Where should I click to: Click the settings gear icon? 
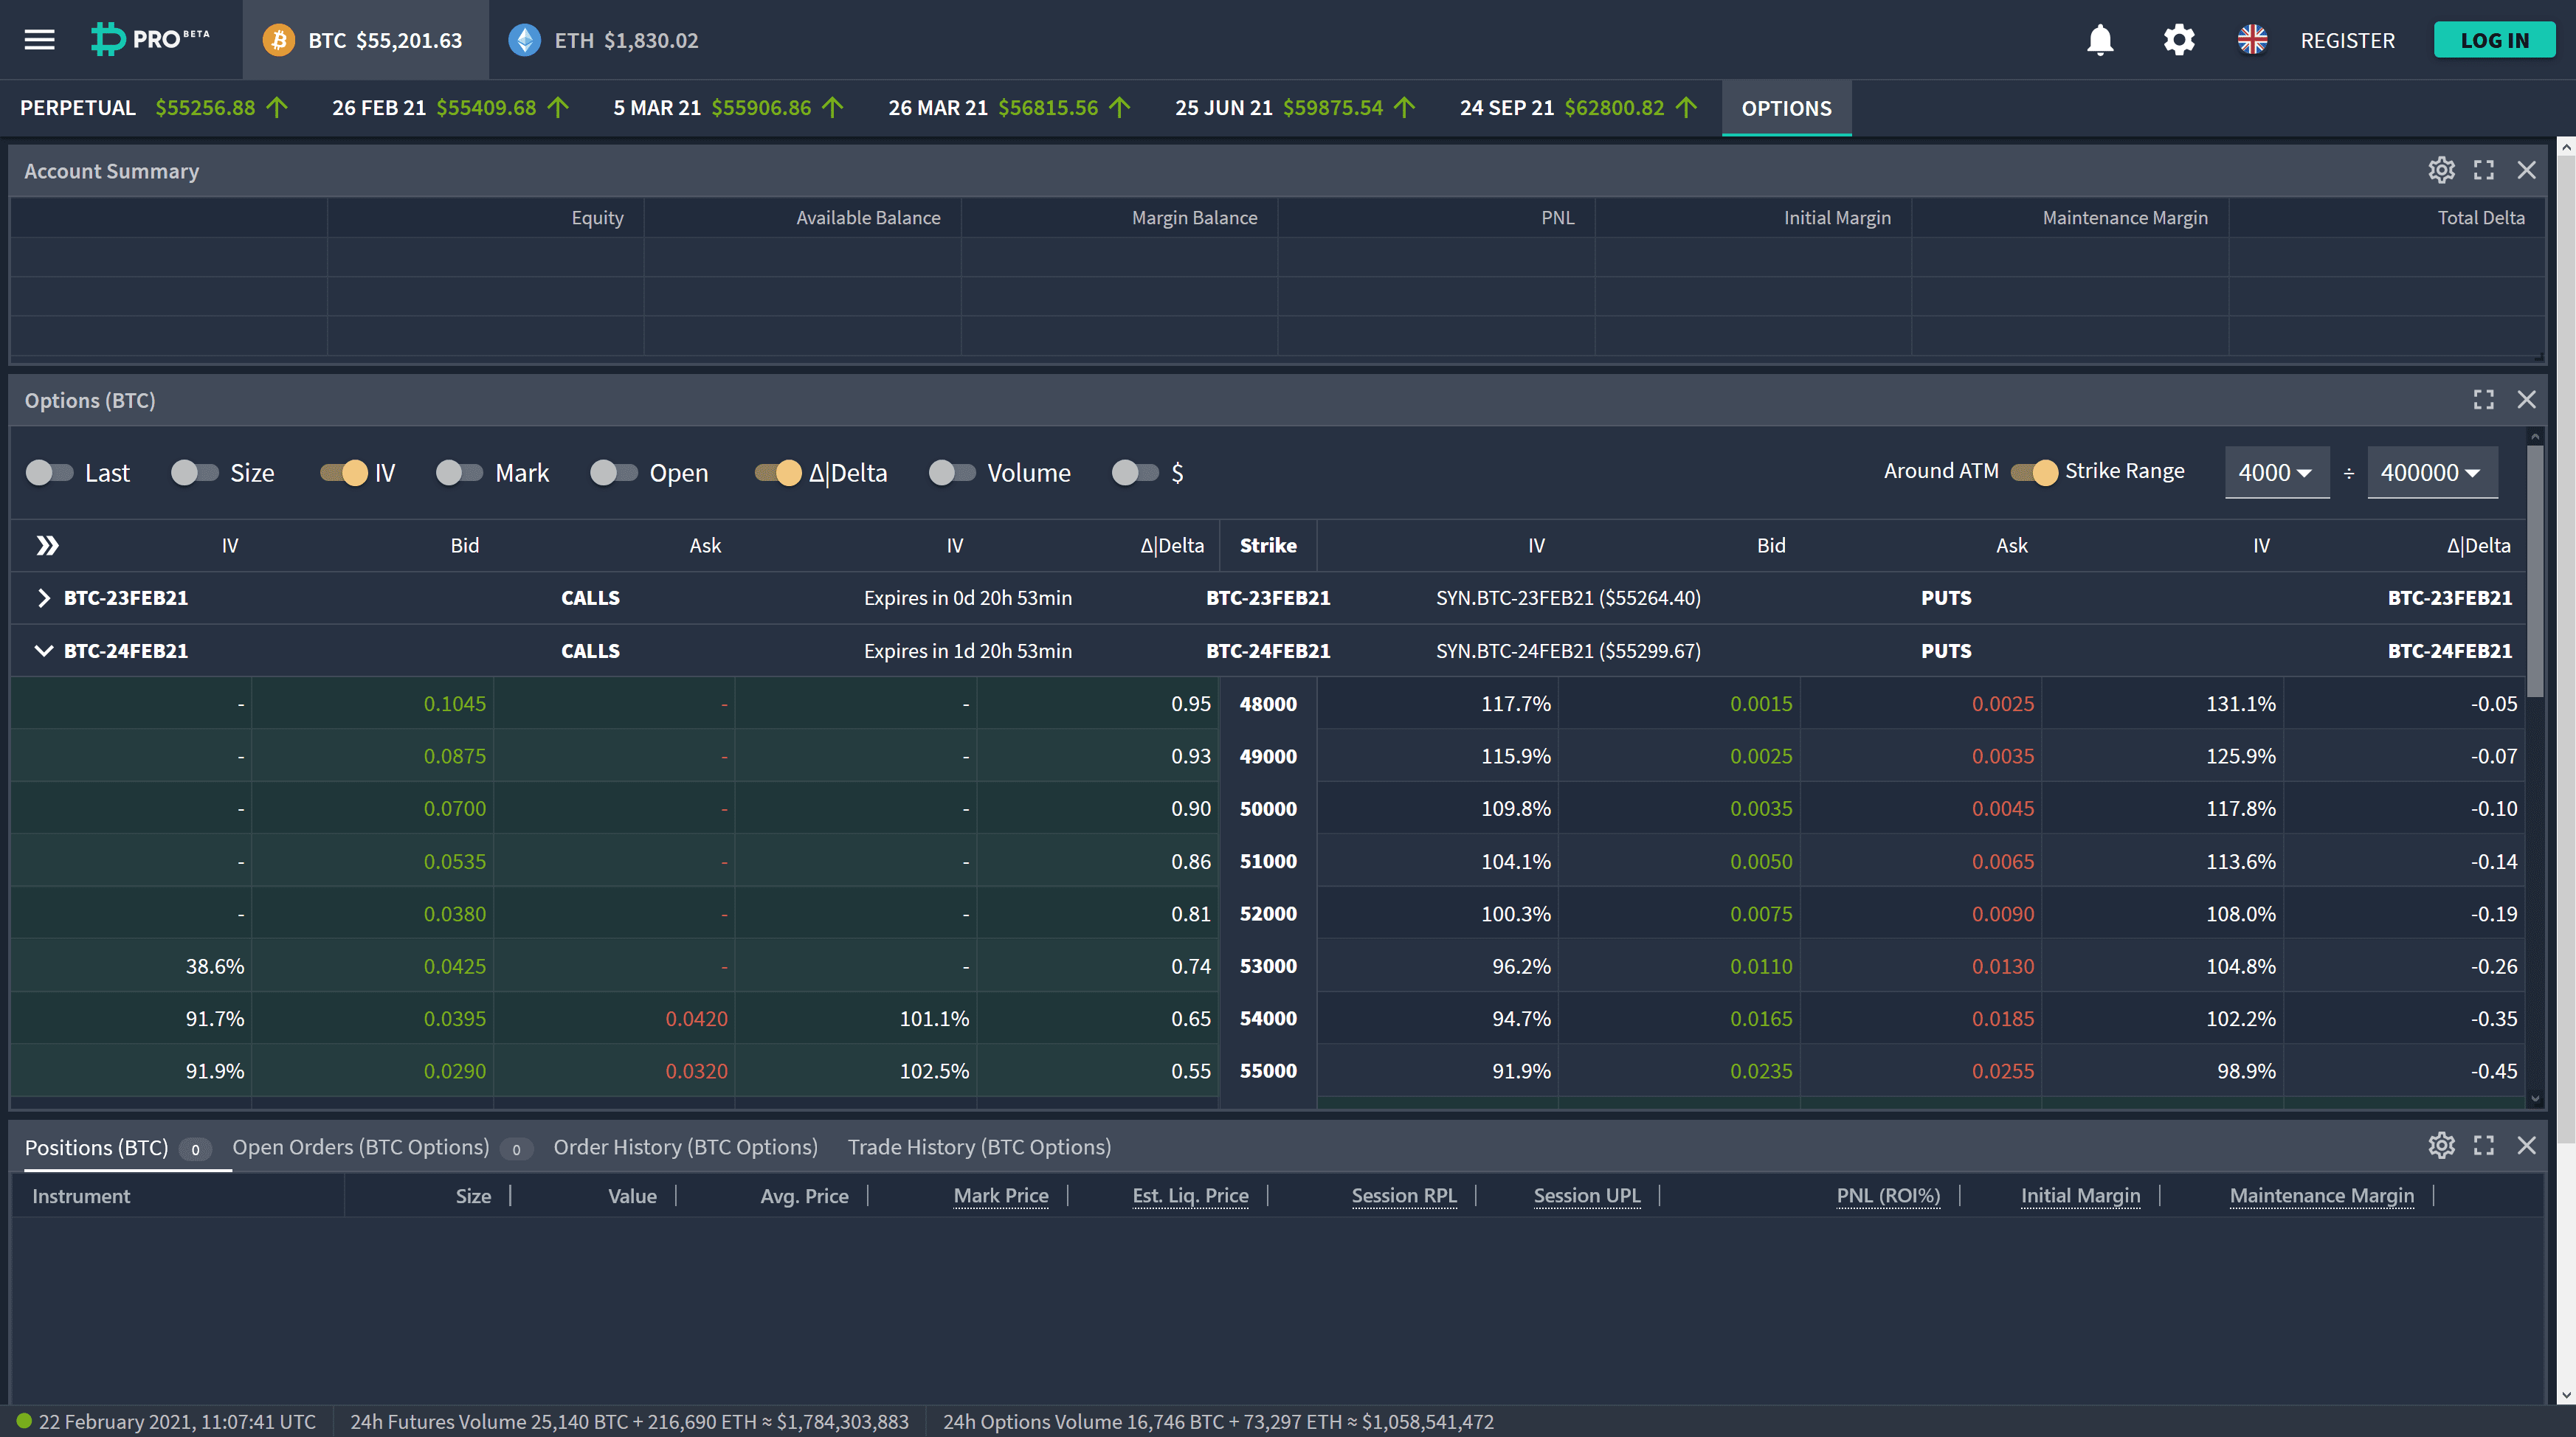click(x=2180, y=39)
